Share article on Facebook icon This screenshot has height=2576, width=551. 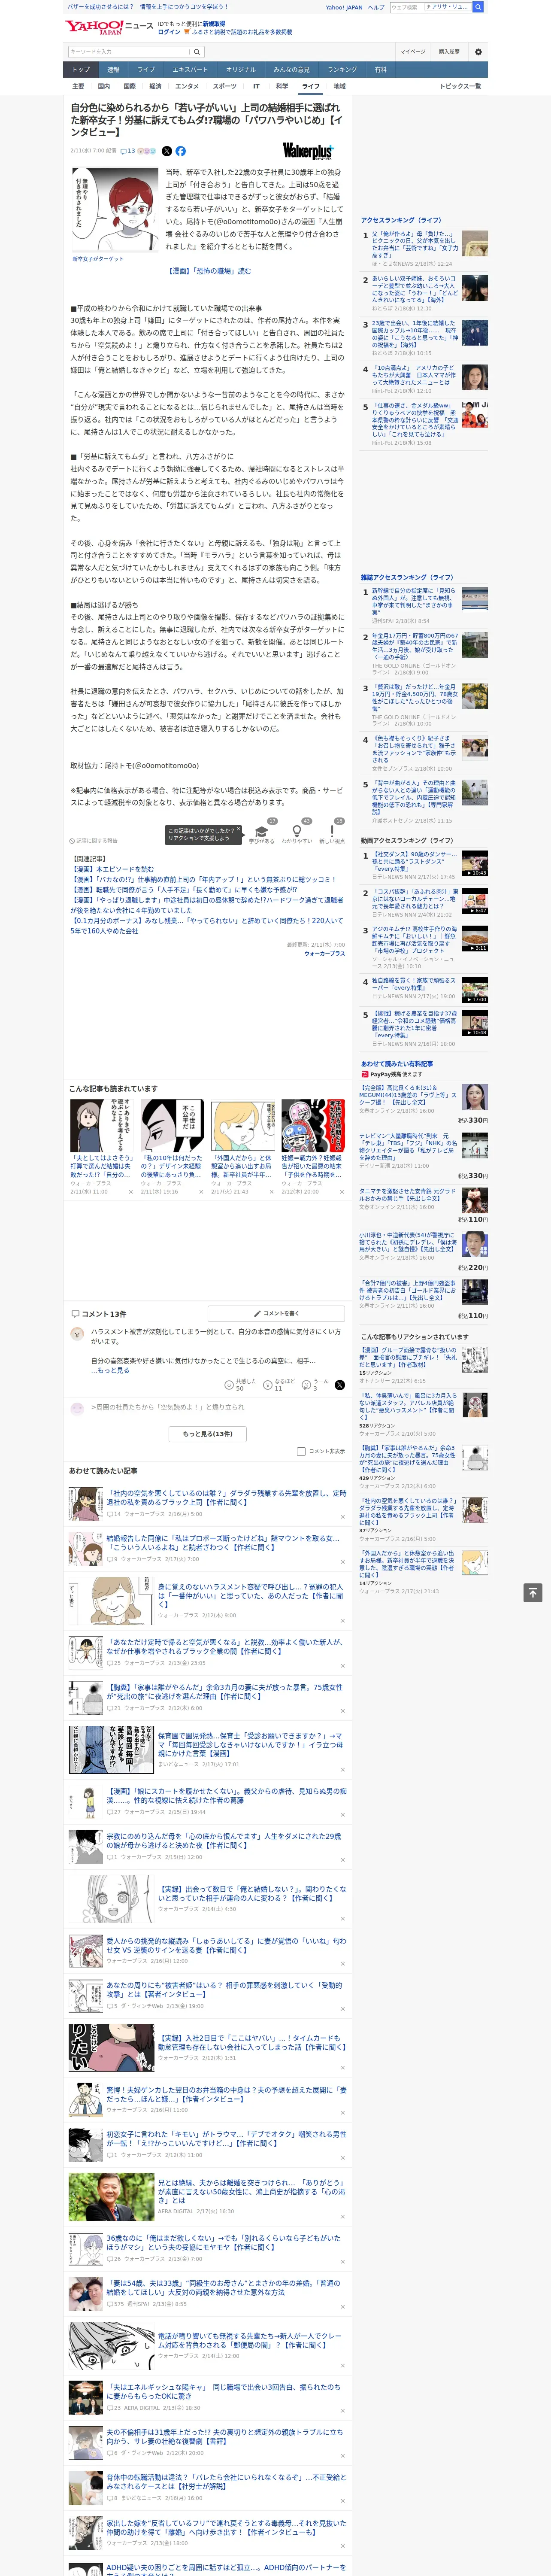(181, 151)
